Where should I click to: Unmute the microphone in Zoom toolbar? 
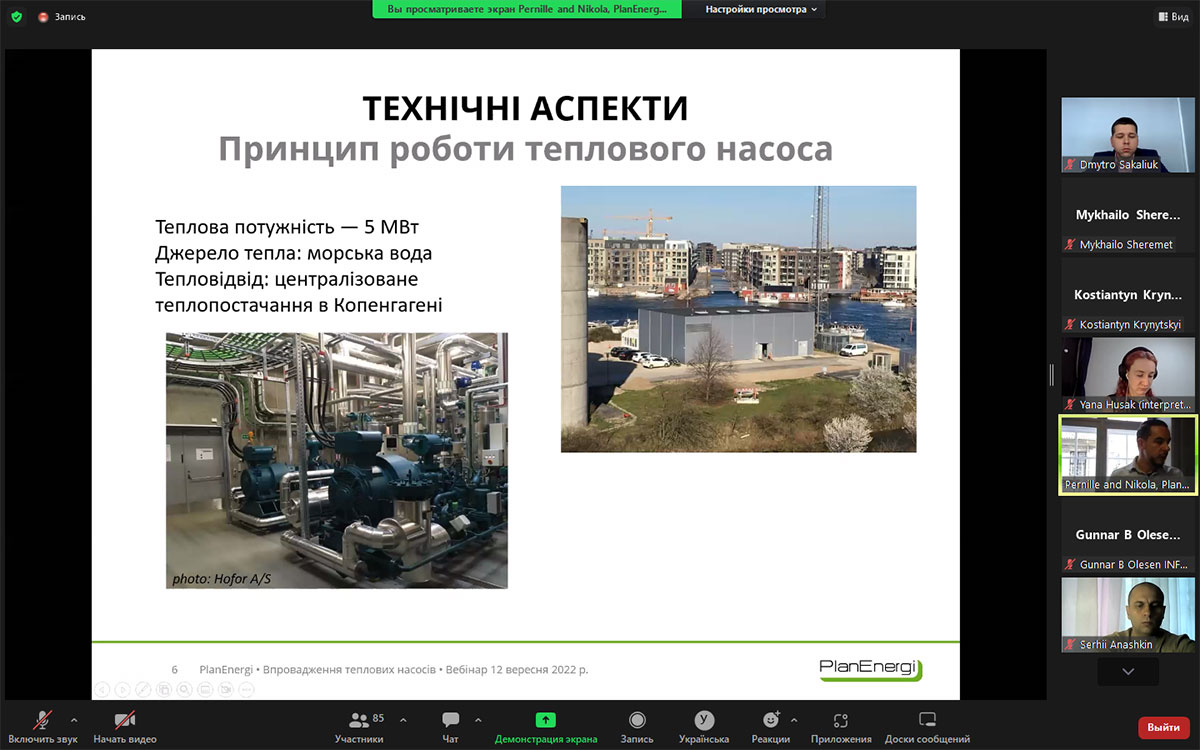(43, 726)
